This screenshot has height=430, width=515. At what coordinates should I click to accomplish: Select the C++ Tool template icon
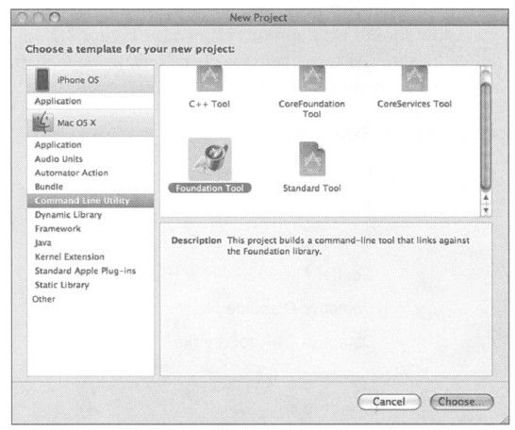tap(209, 78)
